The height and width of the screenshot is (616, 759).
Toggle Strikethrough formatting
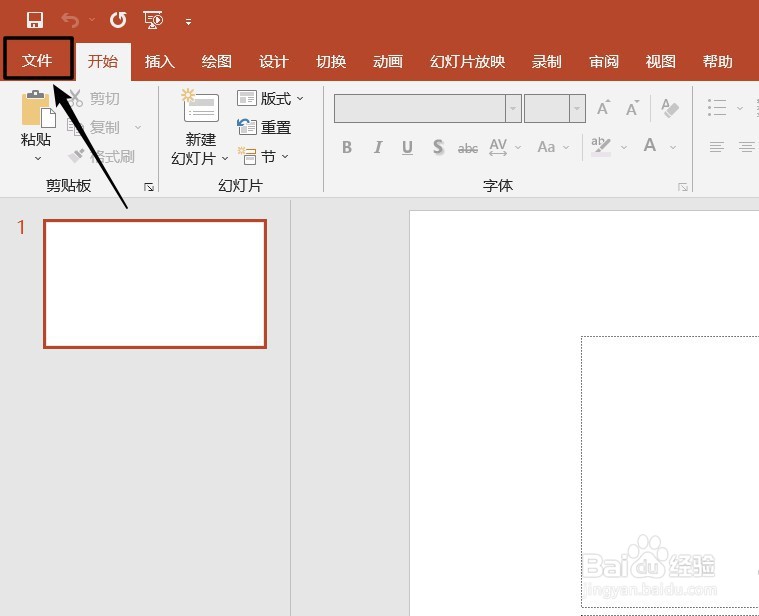pos(468,148)
